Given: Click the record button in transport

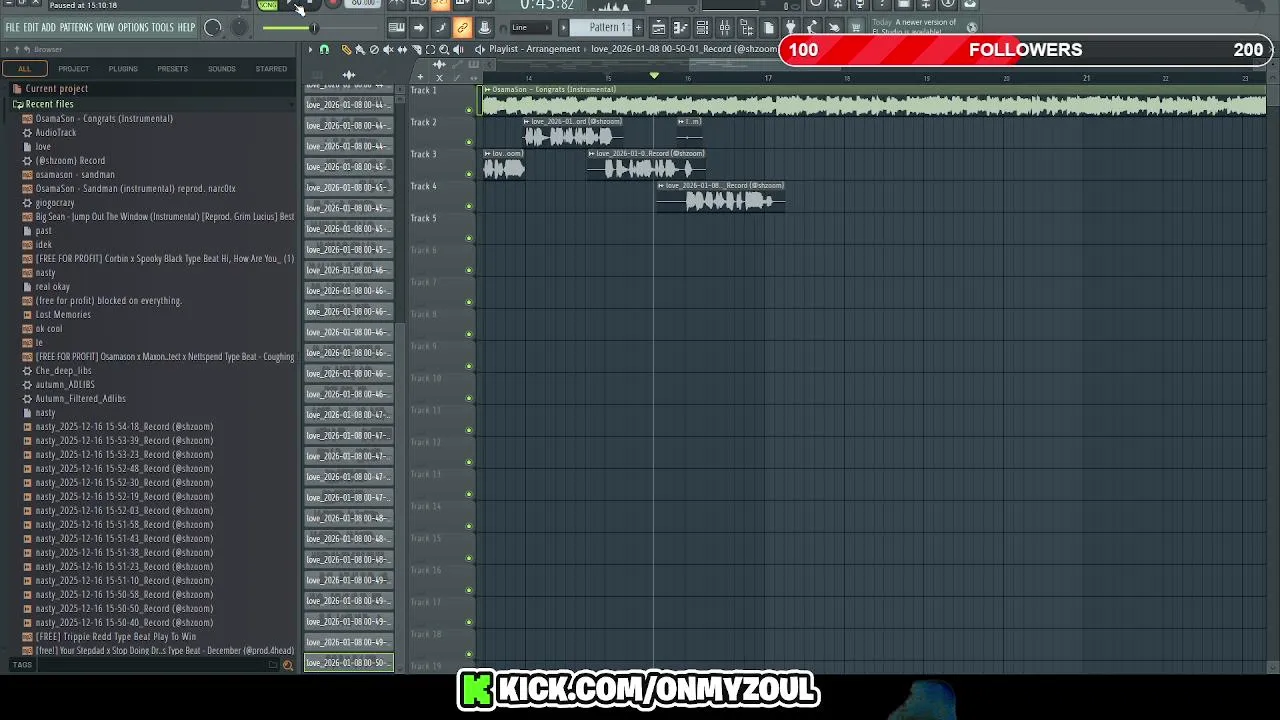Looking at the screenshot, I should point(333,4).
